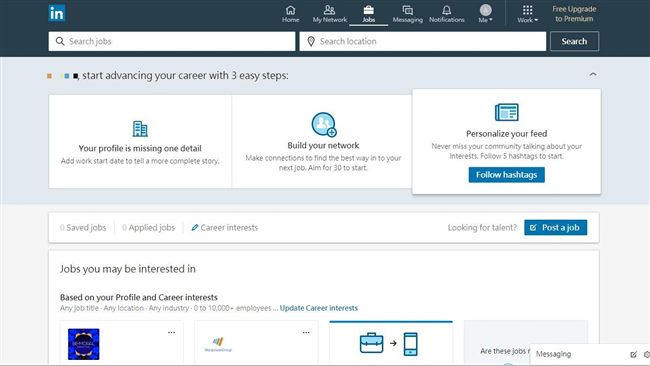This screenshot has height=366, width=650.
Task: Click the Search button
Action: [x=574, y=41]
